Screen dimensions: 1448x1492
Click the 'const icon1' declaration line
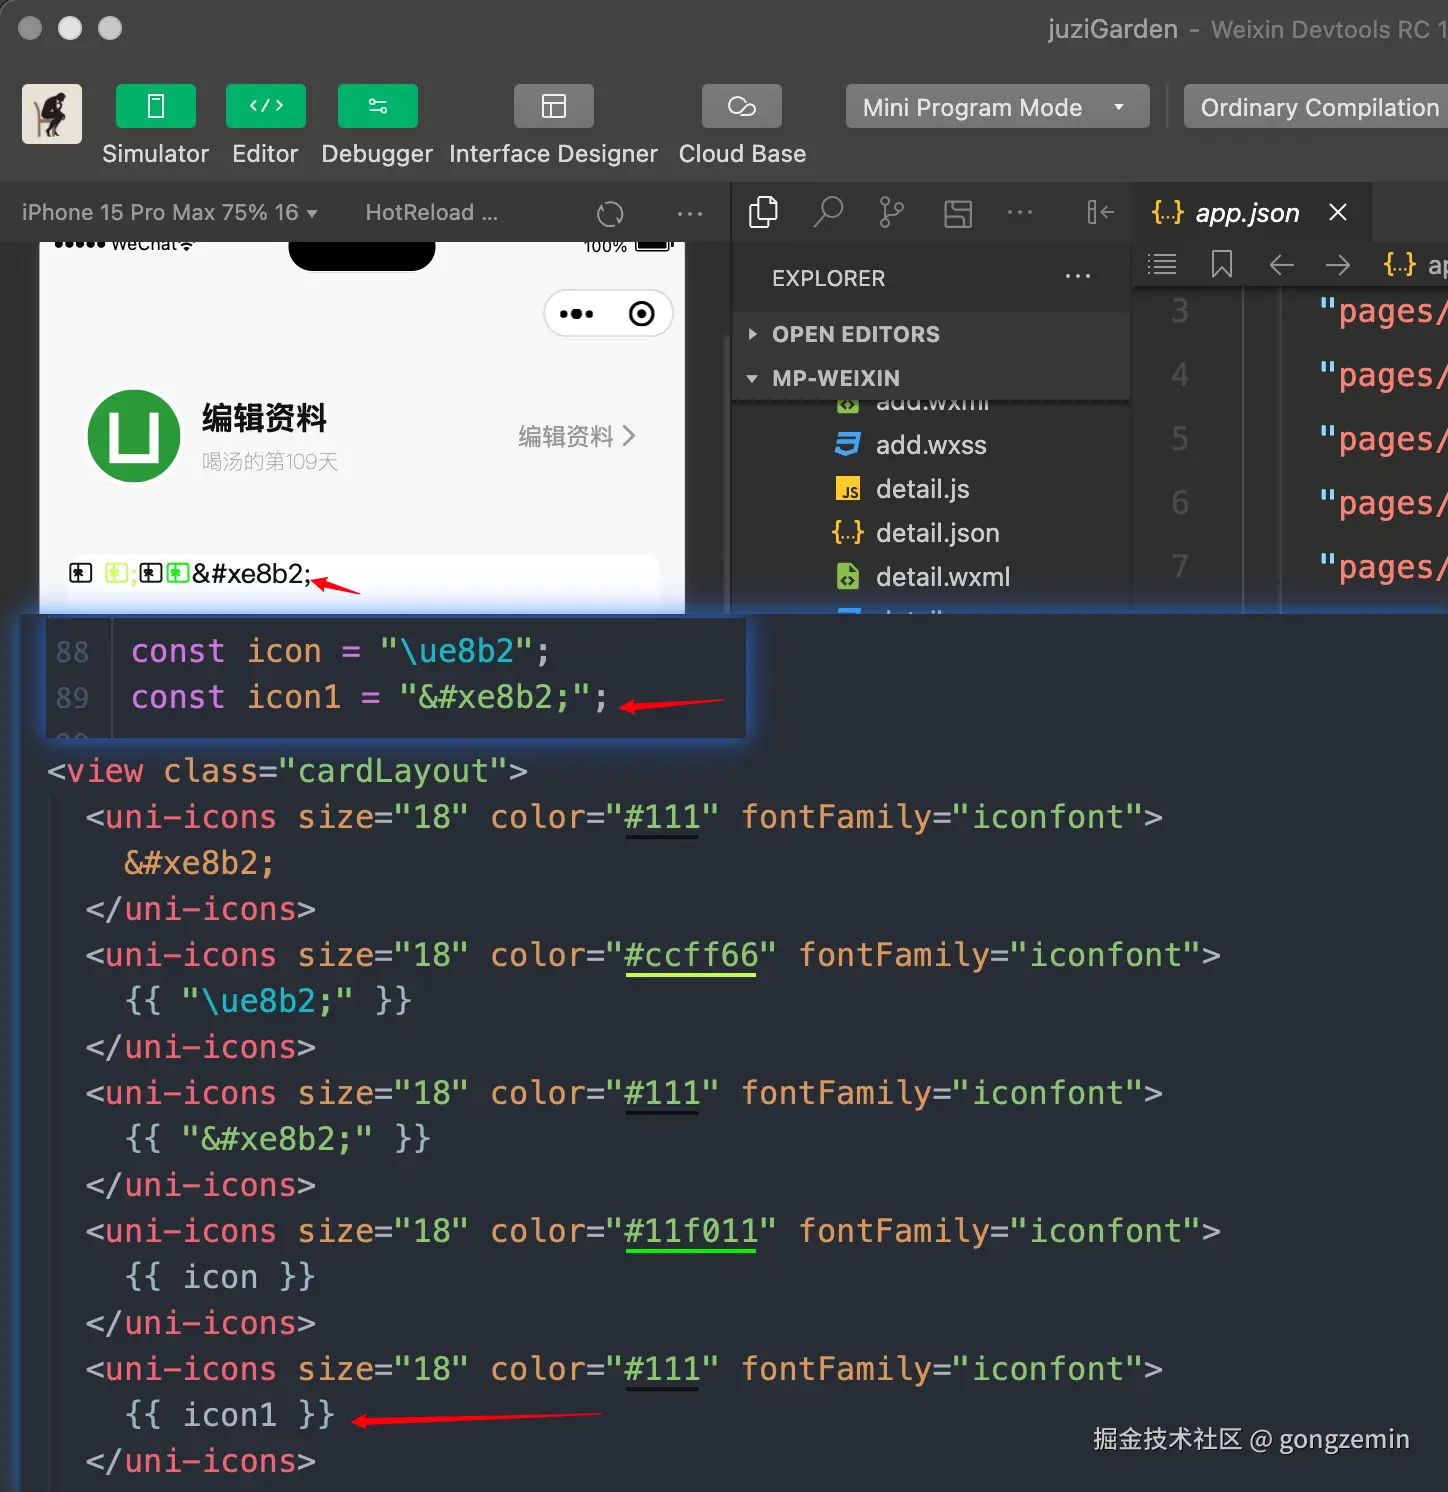369,697
